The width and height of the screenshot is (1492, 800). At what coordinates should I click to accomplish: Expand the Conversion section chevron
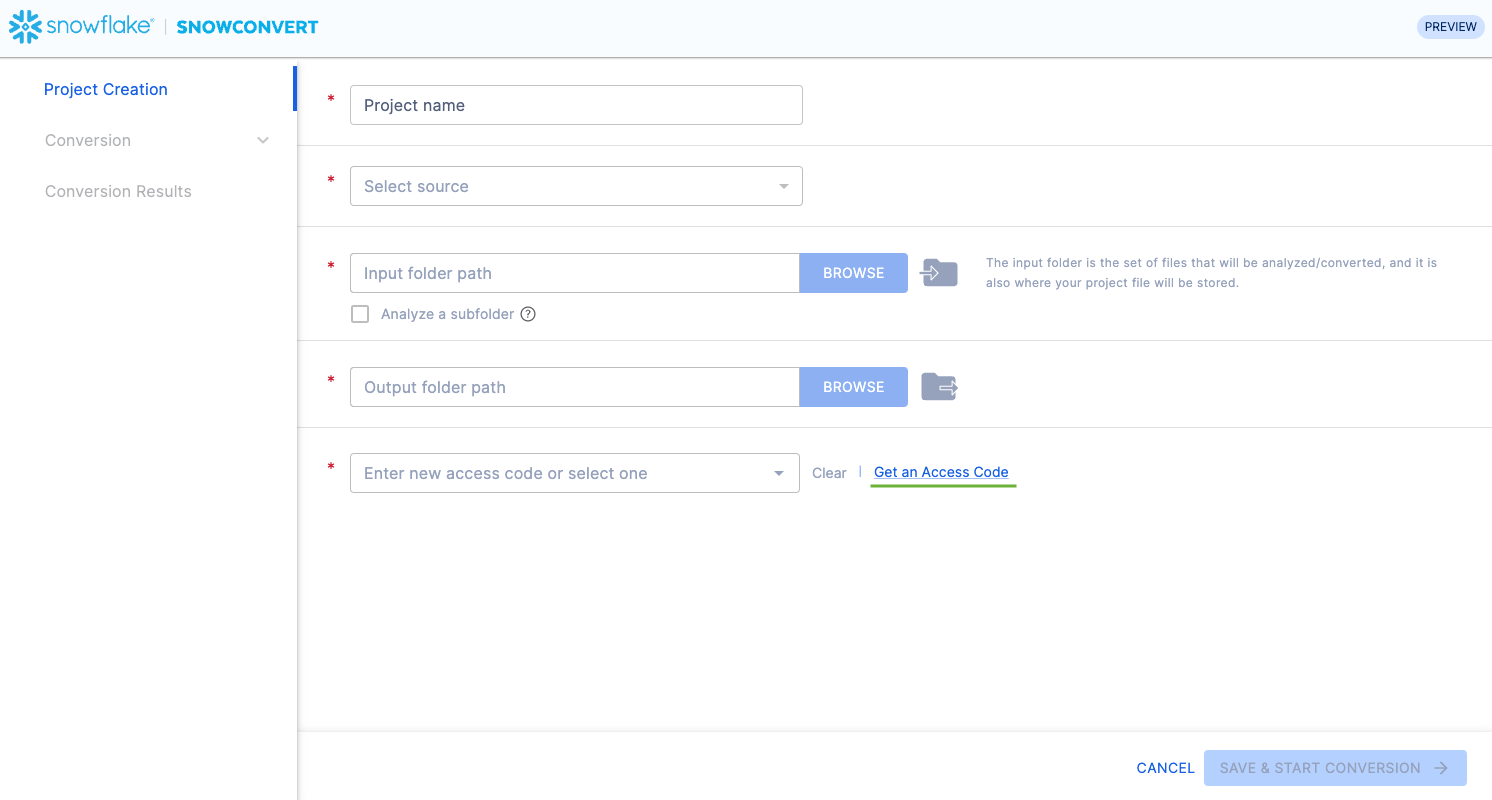tap(263, 140)
